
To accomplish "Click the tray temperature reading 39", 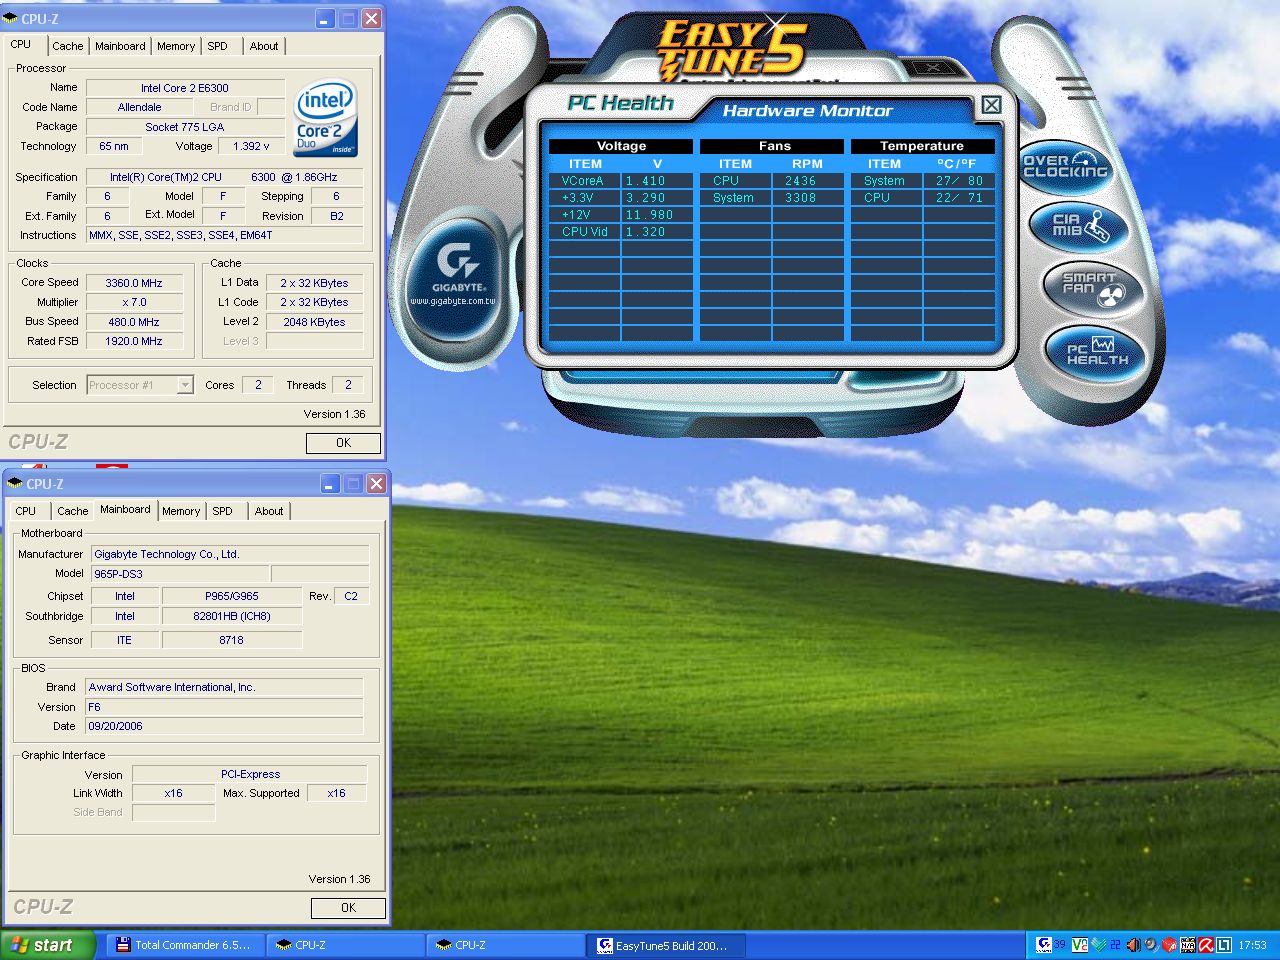I will pyautogui.click(x=1060, y=945).
